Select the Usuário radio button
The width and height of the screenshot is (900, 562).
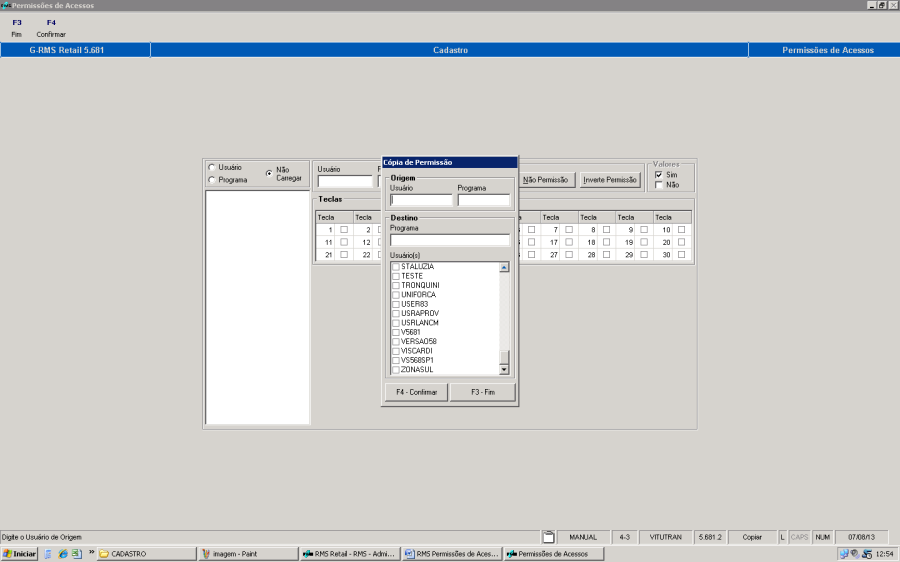pyautogui.click(x=212, y=167)
